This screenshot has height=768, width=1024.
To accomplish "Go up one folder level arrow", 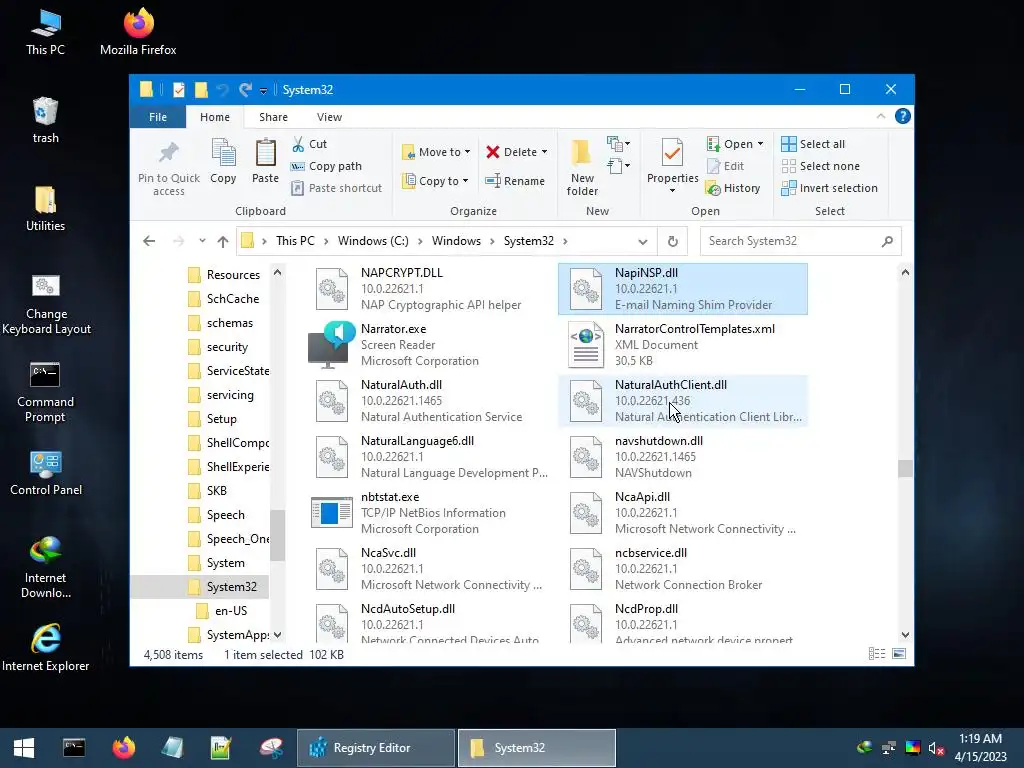I will (x=223, y=242).
